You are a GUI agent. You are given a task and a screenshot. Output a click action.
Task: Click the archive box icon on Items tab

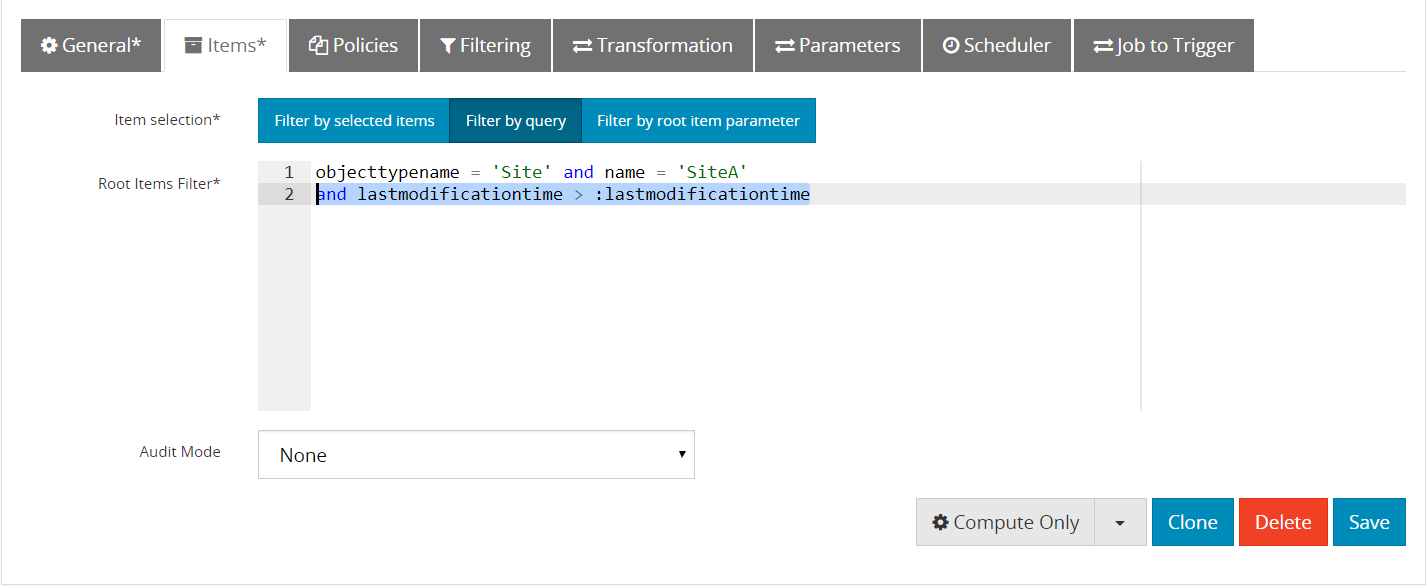(194, 46)
